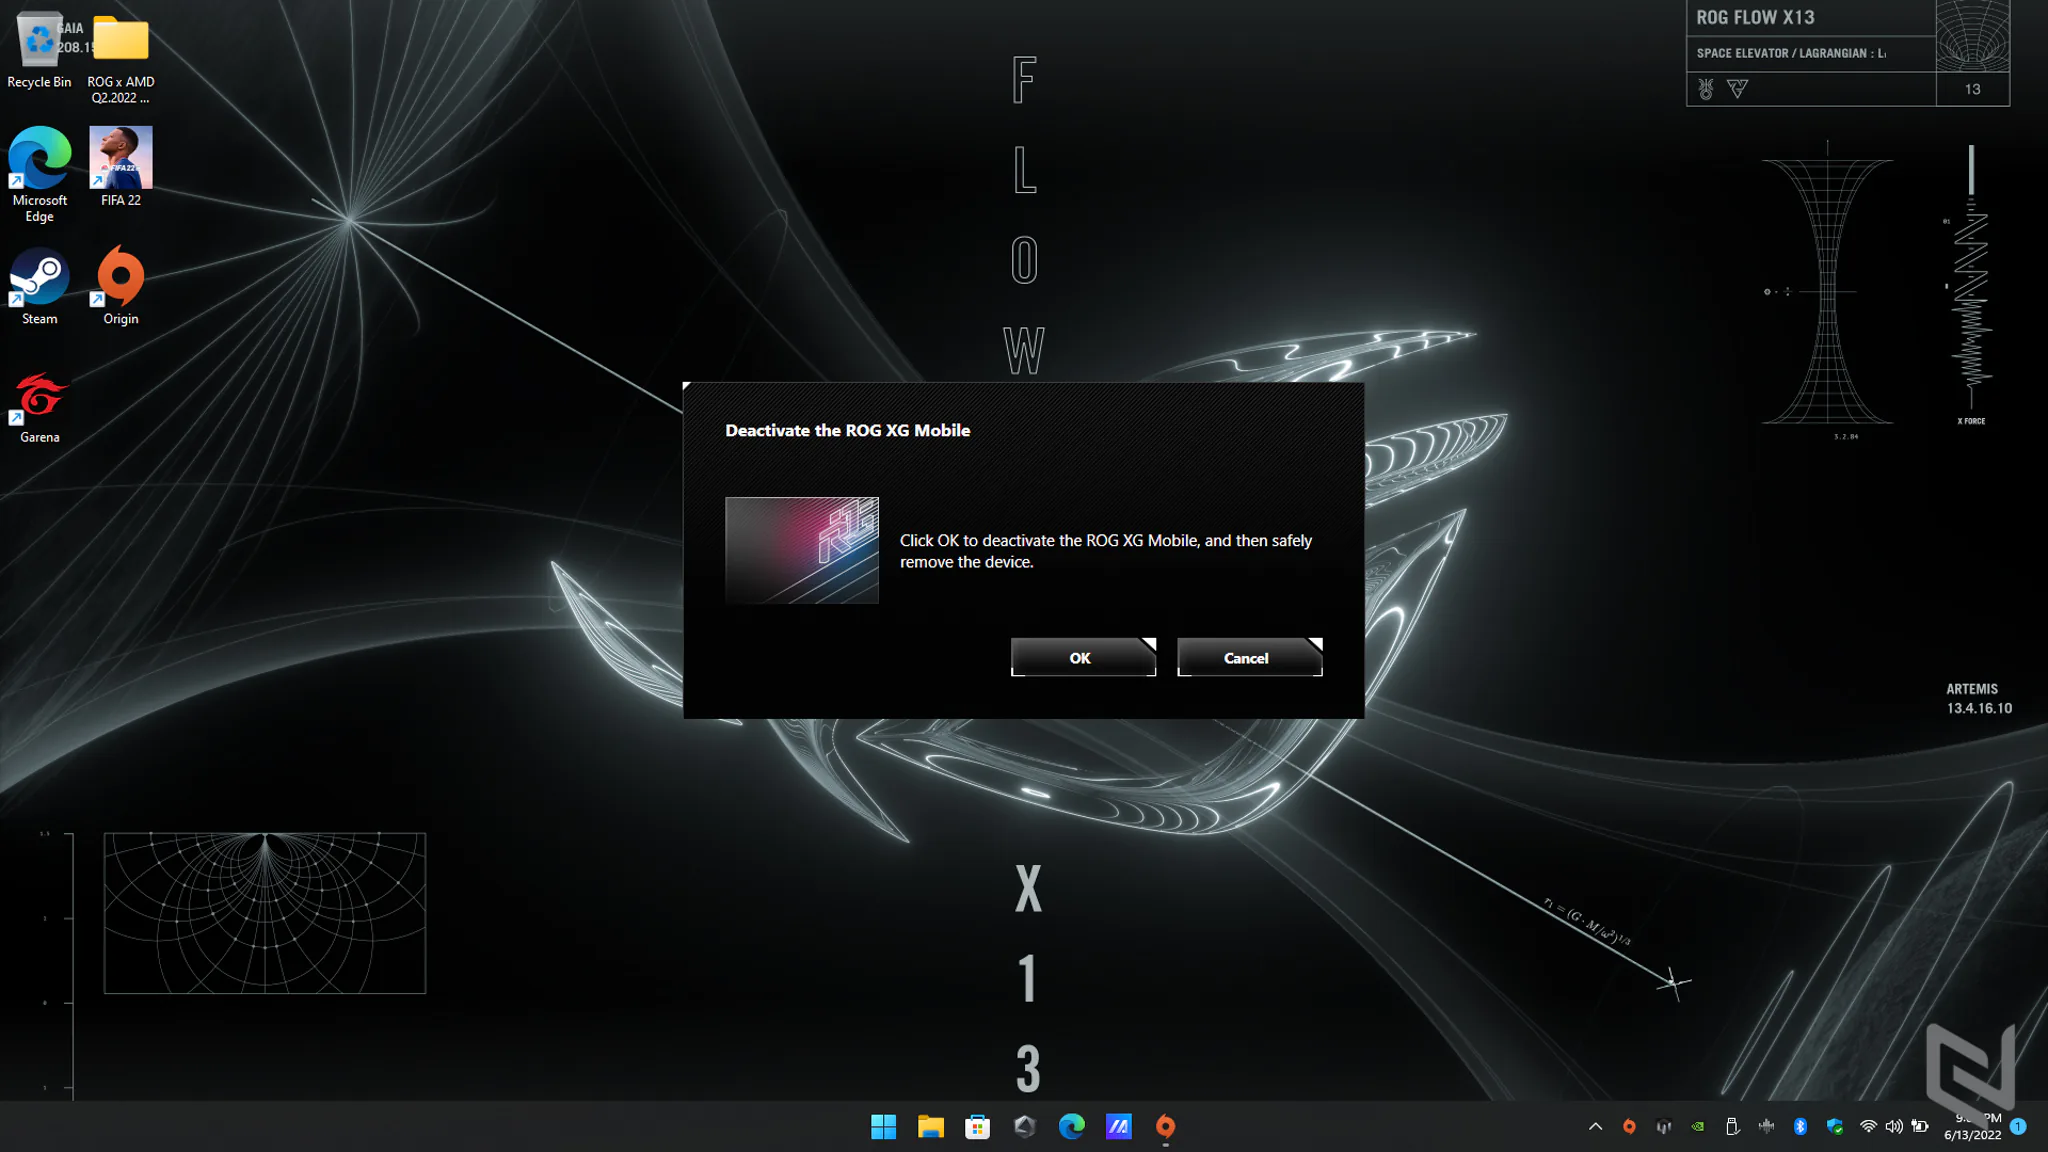The width and height of the screenshot is (2048, 1152).
Task: Click the NVIDIA tray icon
Action: [x=1697, y=1127]
